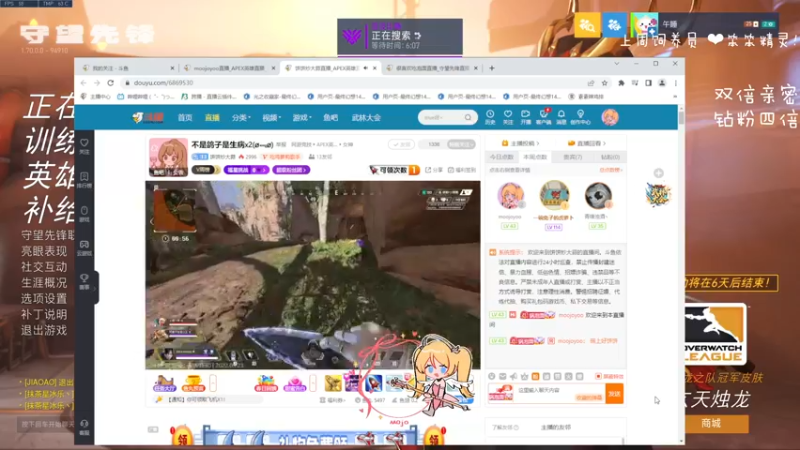Viewport: 800px width, 450px height.
Task: Click the Douyu logo
Action: tap(148, 117)
